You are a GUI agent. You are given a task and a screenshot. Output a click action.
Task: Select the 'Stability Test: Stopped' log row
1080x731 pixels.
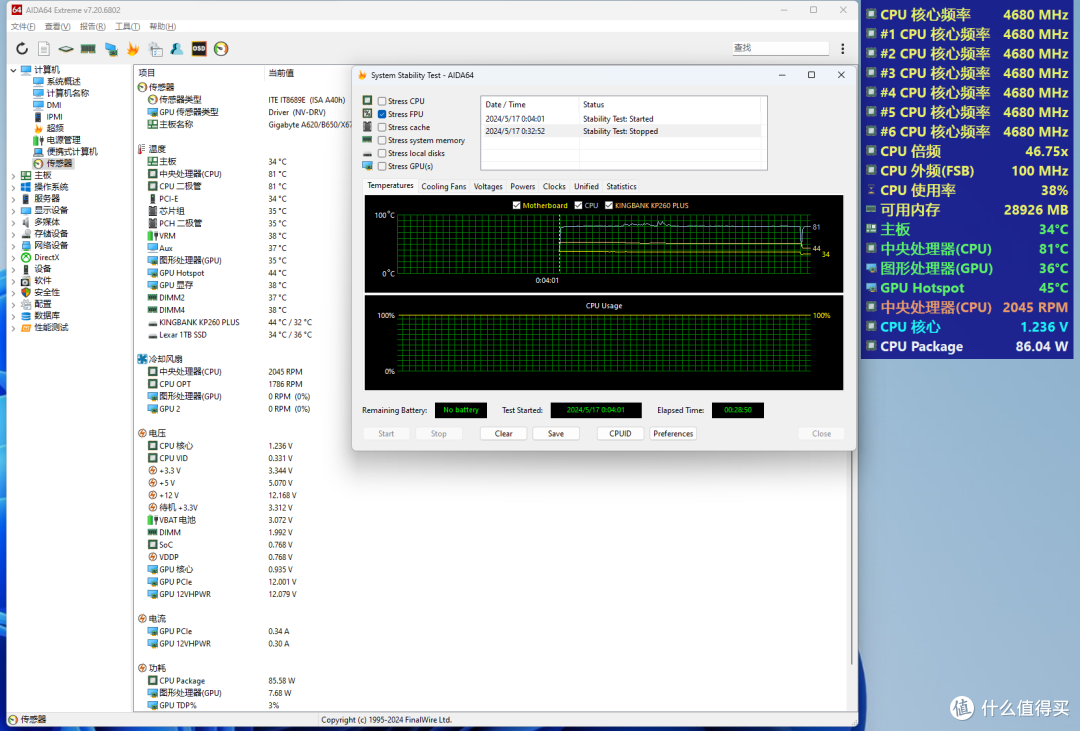[623, 132]
